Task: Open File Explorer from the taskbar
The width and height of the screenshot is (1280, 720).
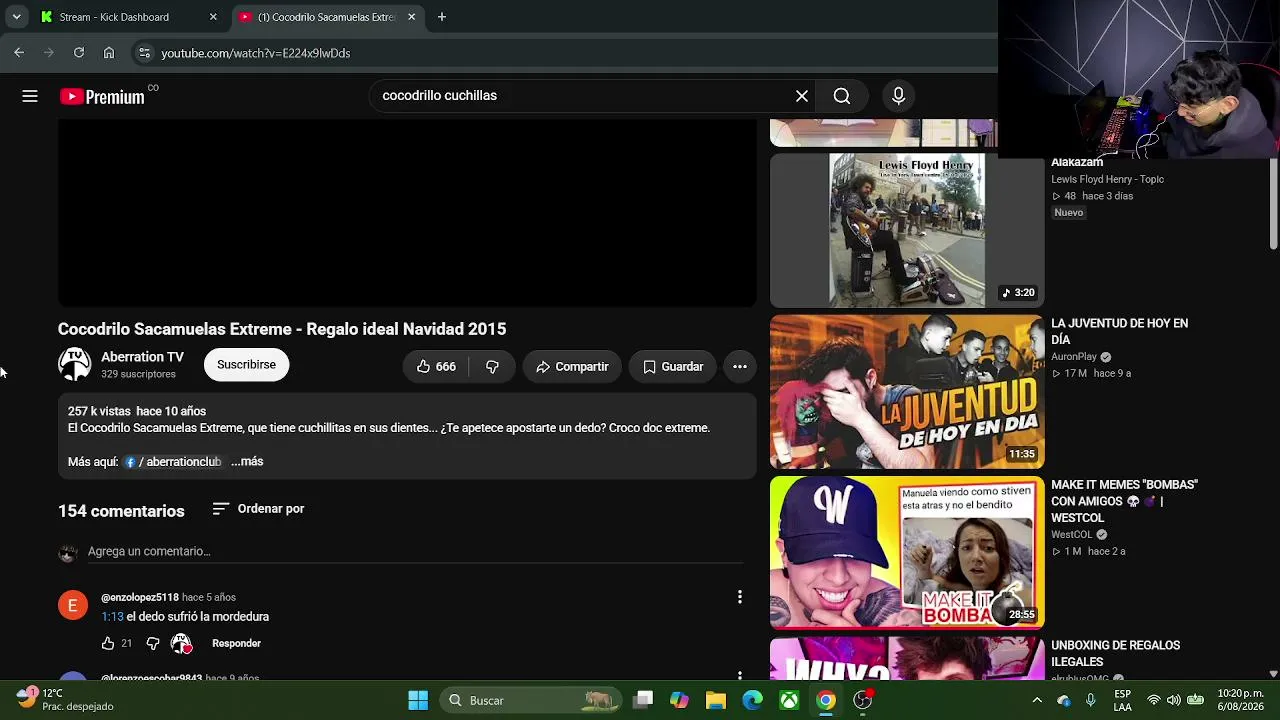Action: pos(716,700)
